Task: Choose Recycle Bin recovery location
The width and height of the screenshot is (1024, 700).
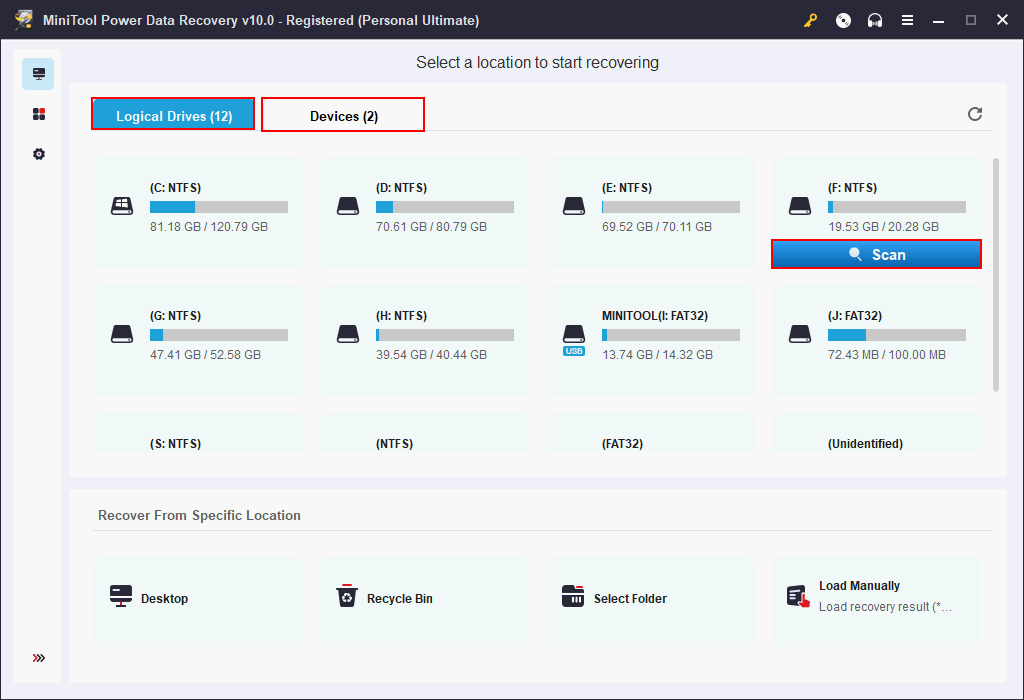Action: [424, 601]
